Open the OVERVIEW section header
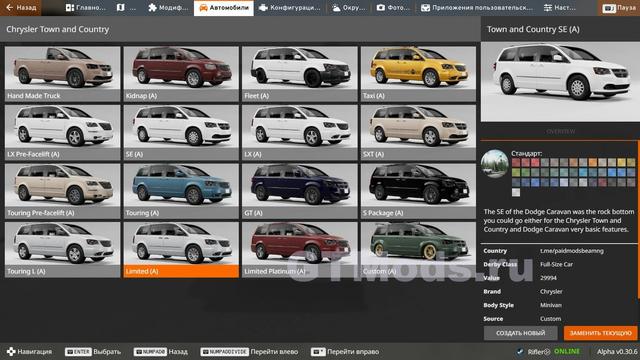 click(560, 131)
